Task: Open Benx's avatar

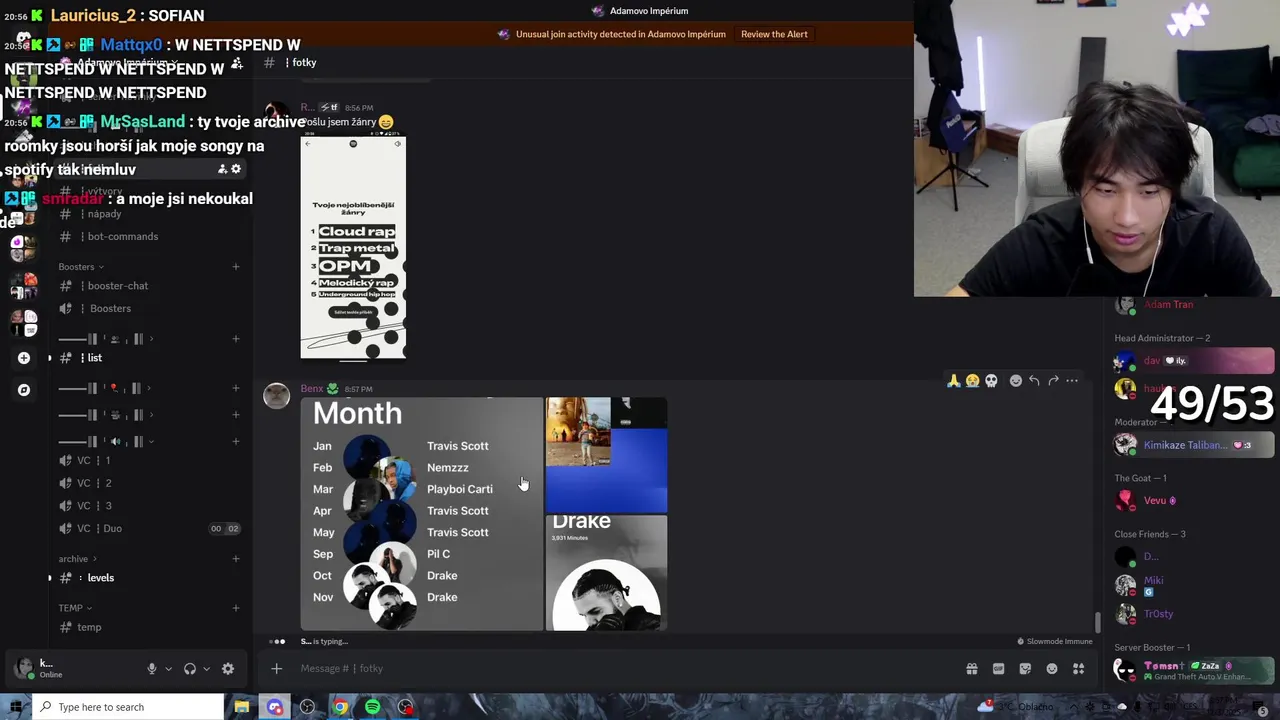Action: (x=276, y=396)
